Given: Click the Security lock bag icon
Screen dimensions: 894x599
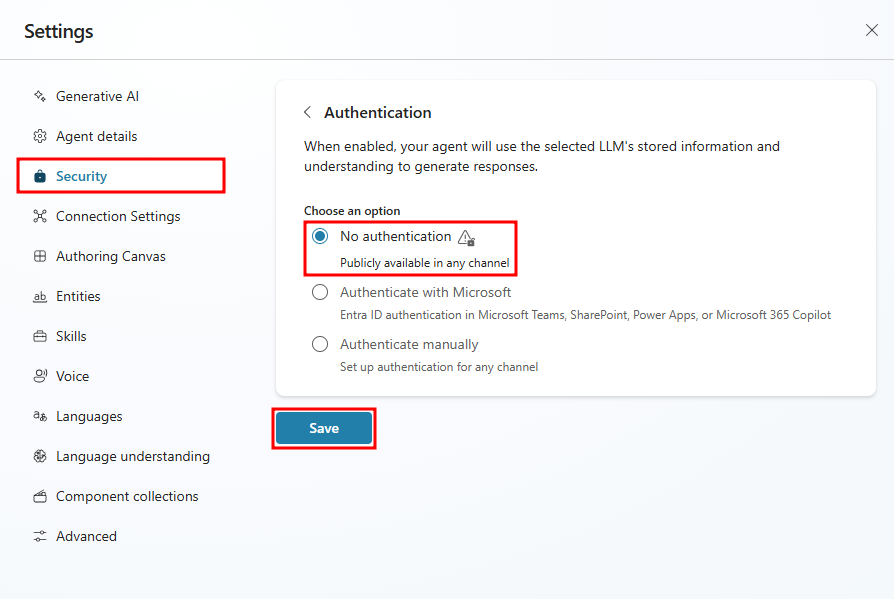Looking at the screenshot, I should tap(40, 176).
